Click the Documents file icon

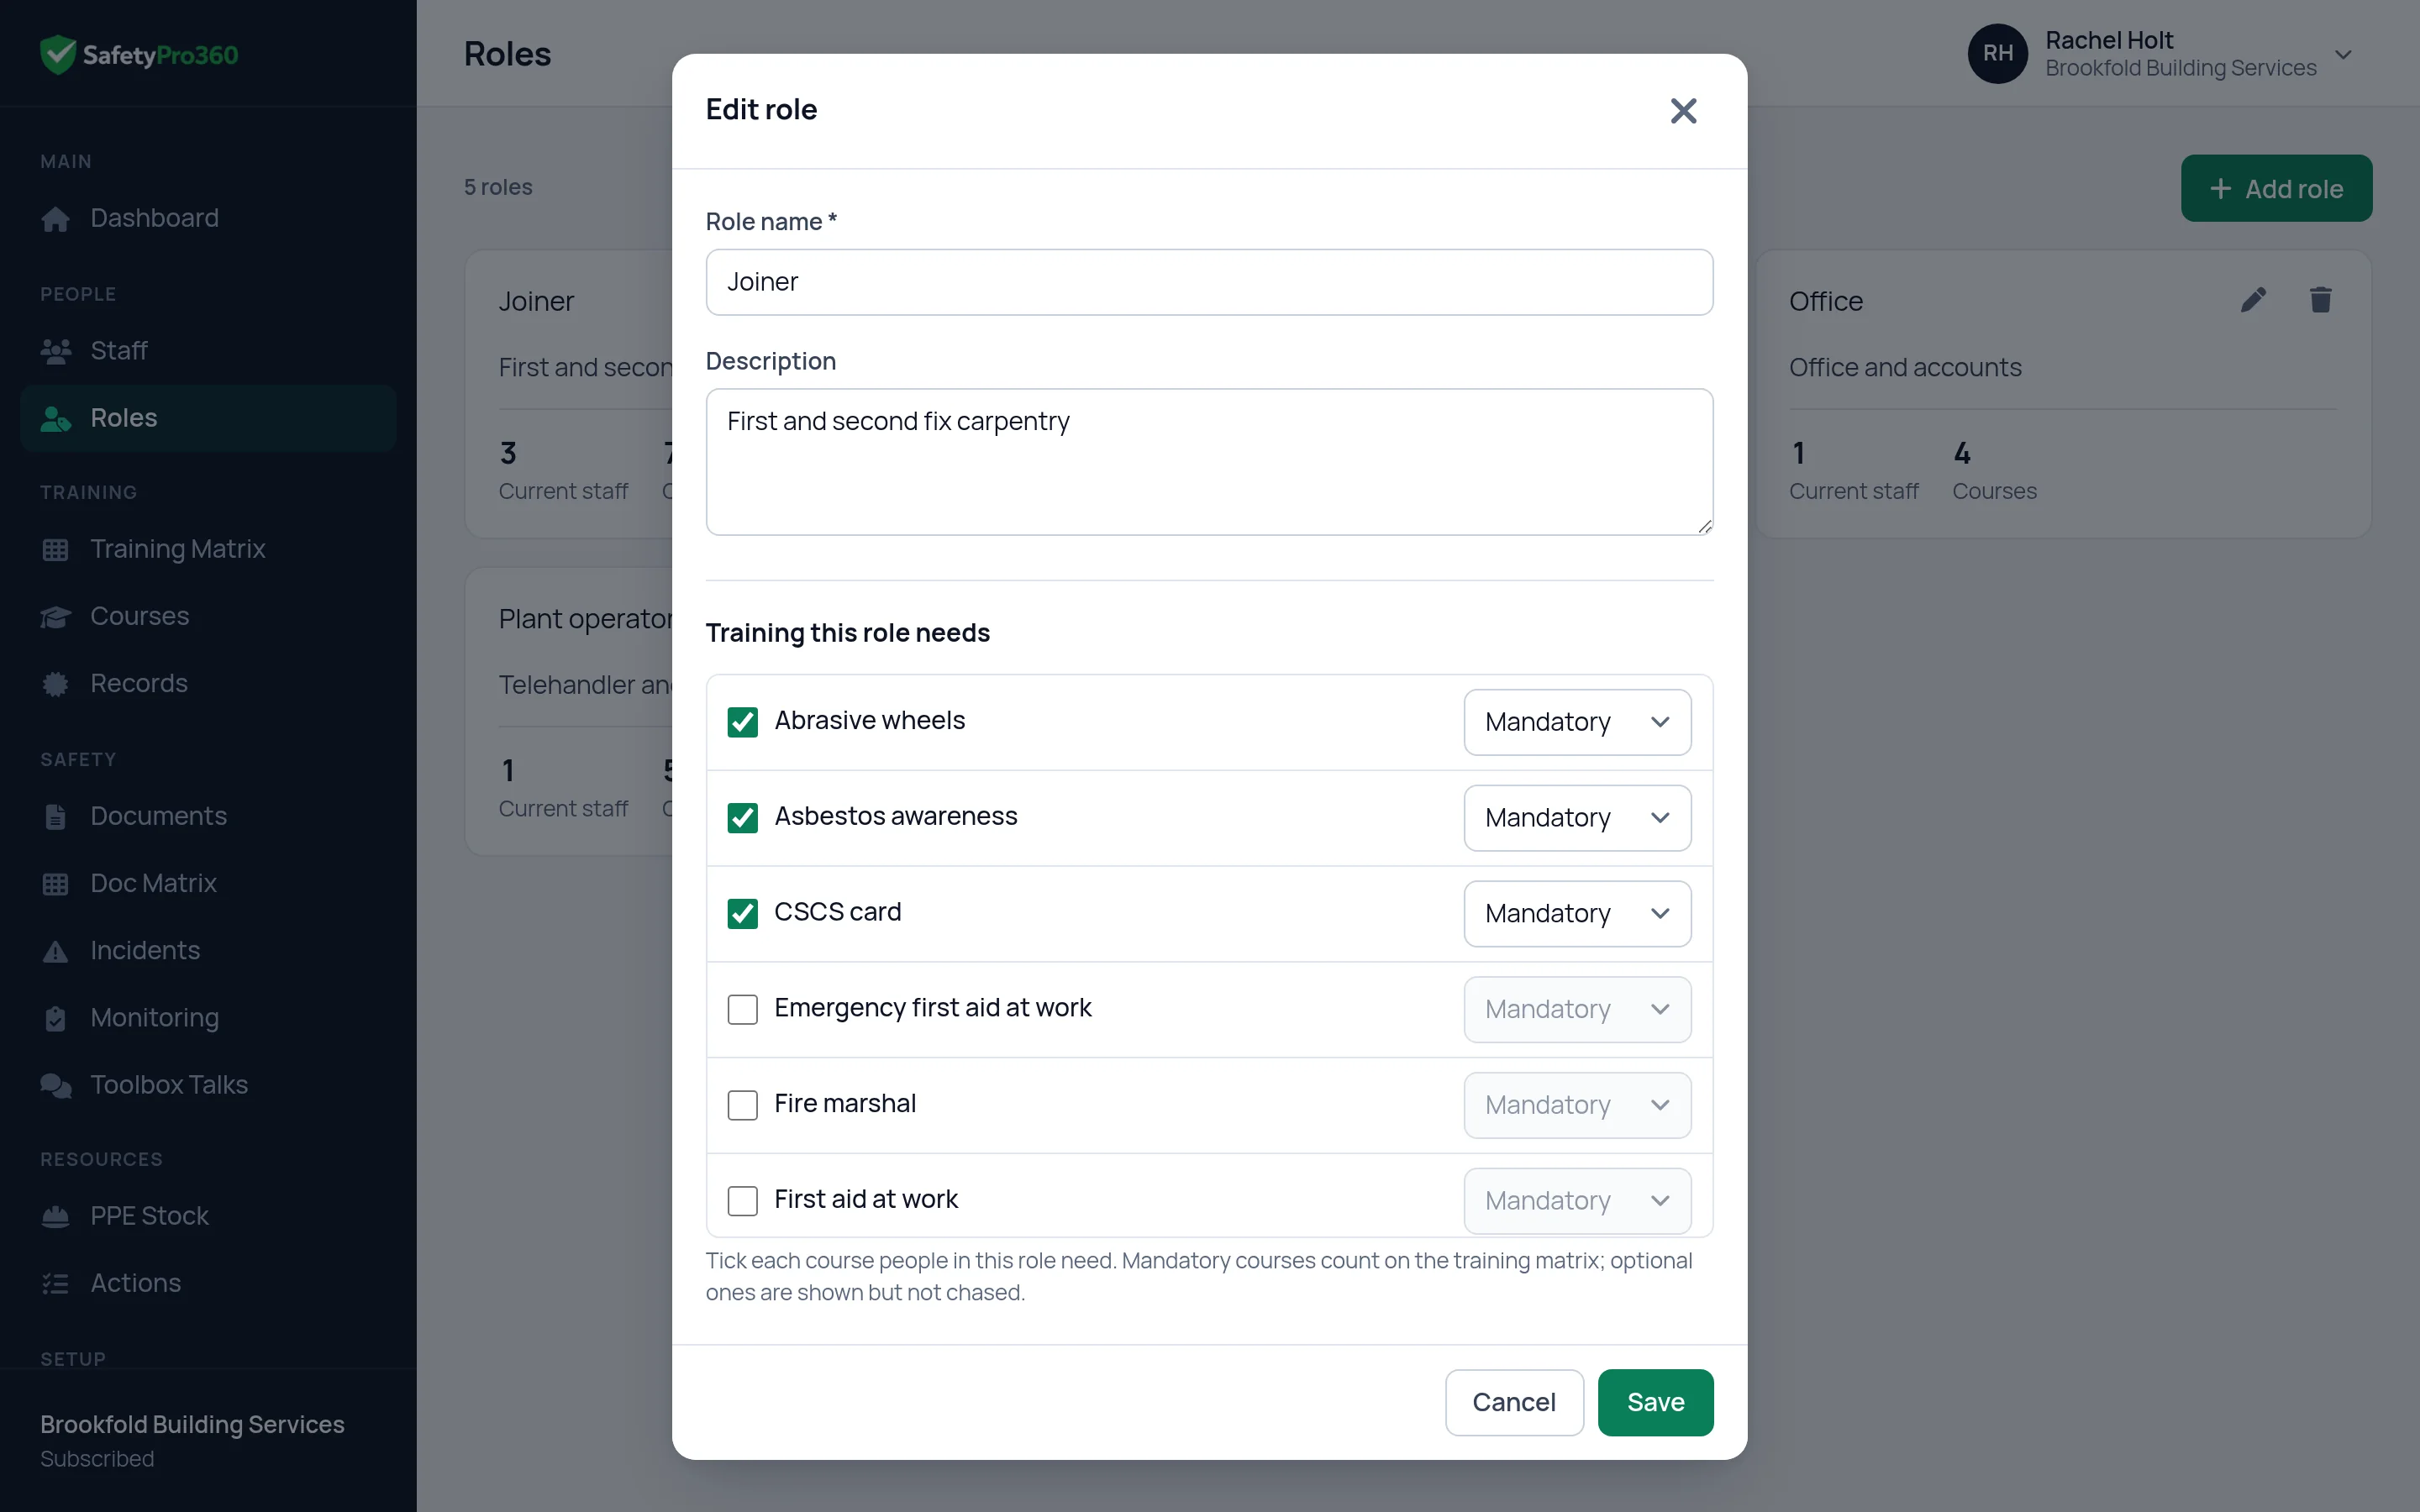coord(56,816)
